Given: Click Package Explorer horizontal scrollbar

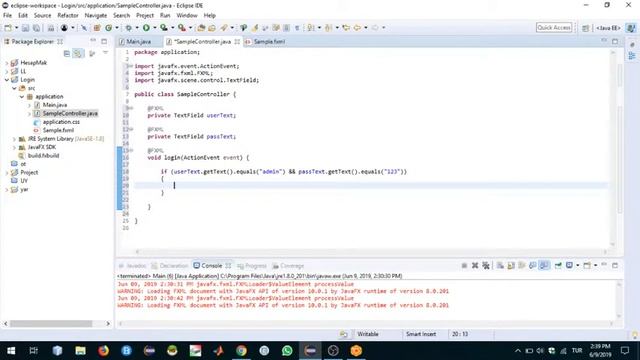Looking at the screenshot, I should (x=51, y=324).
